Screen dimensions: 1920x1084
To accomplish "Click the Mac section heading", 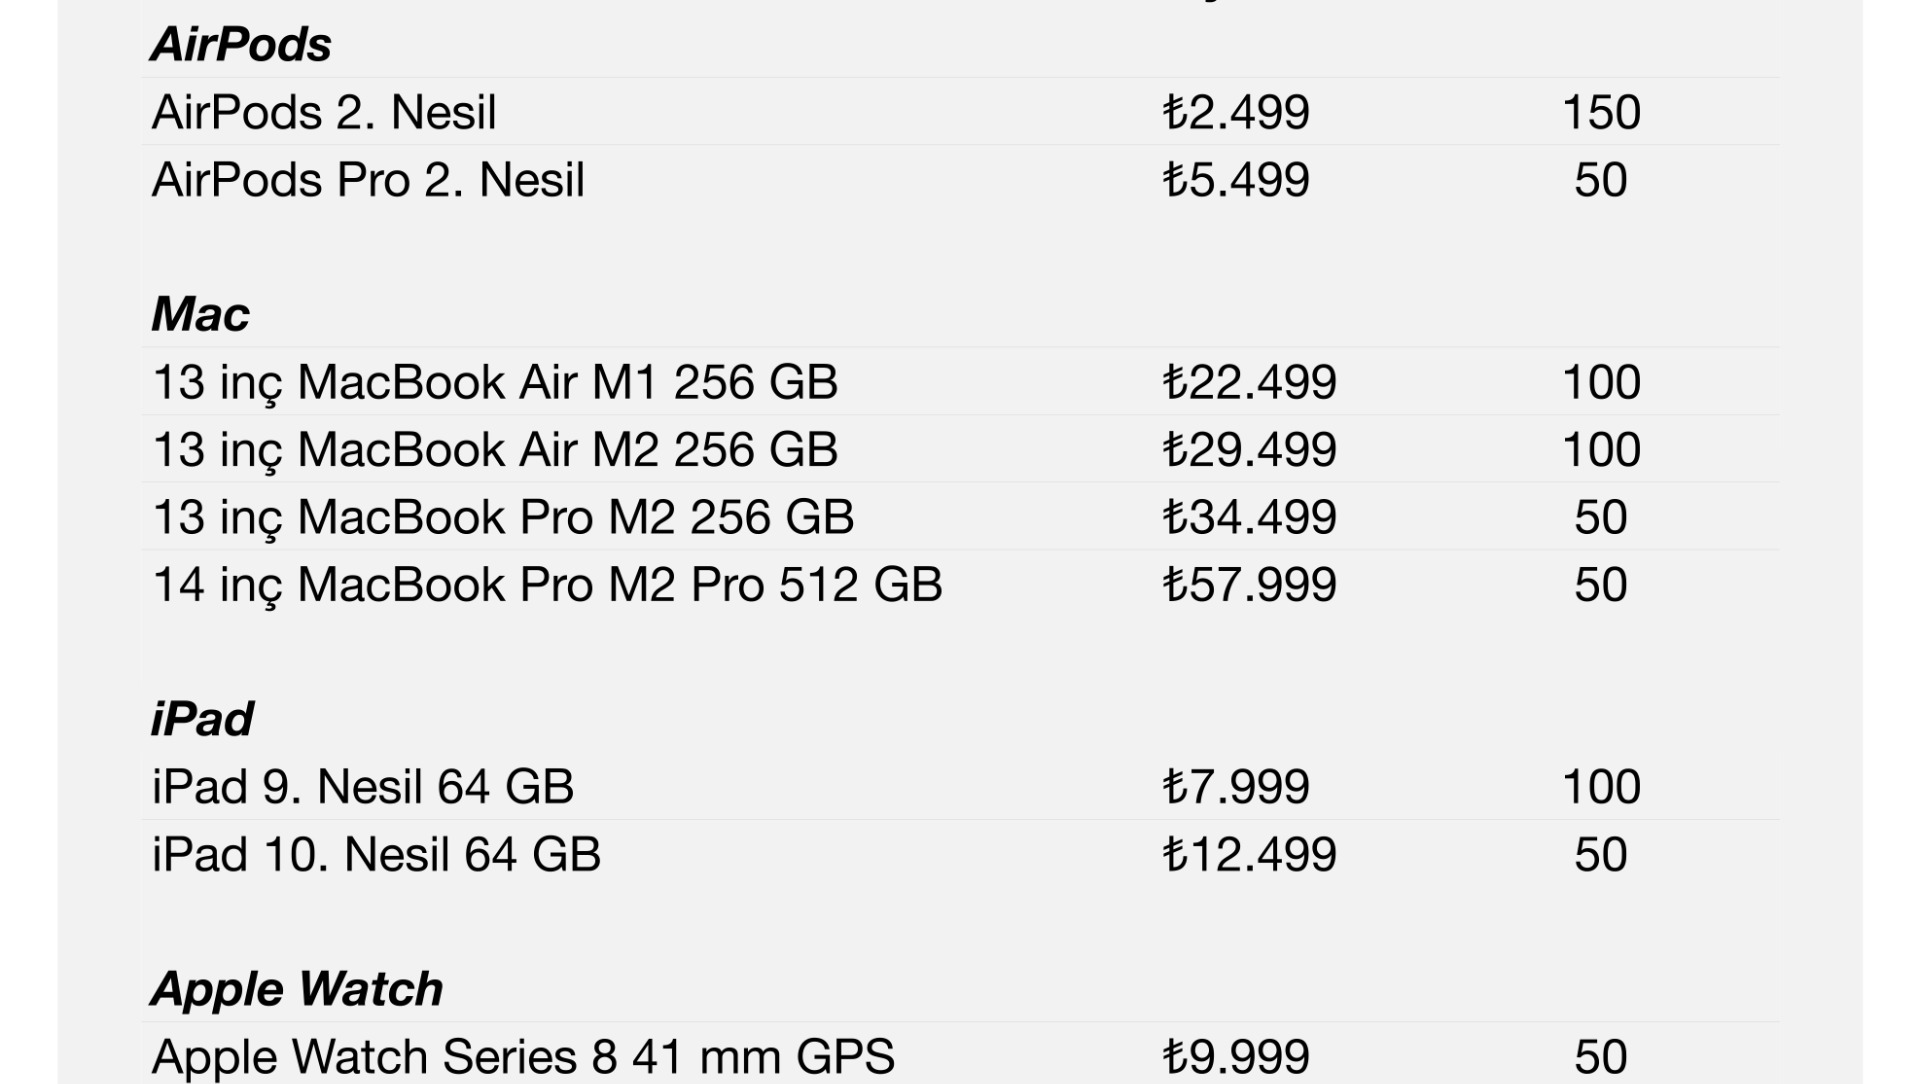I will click(x=200, y=315).
